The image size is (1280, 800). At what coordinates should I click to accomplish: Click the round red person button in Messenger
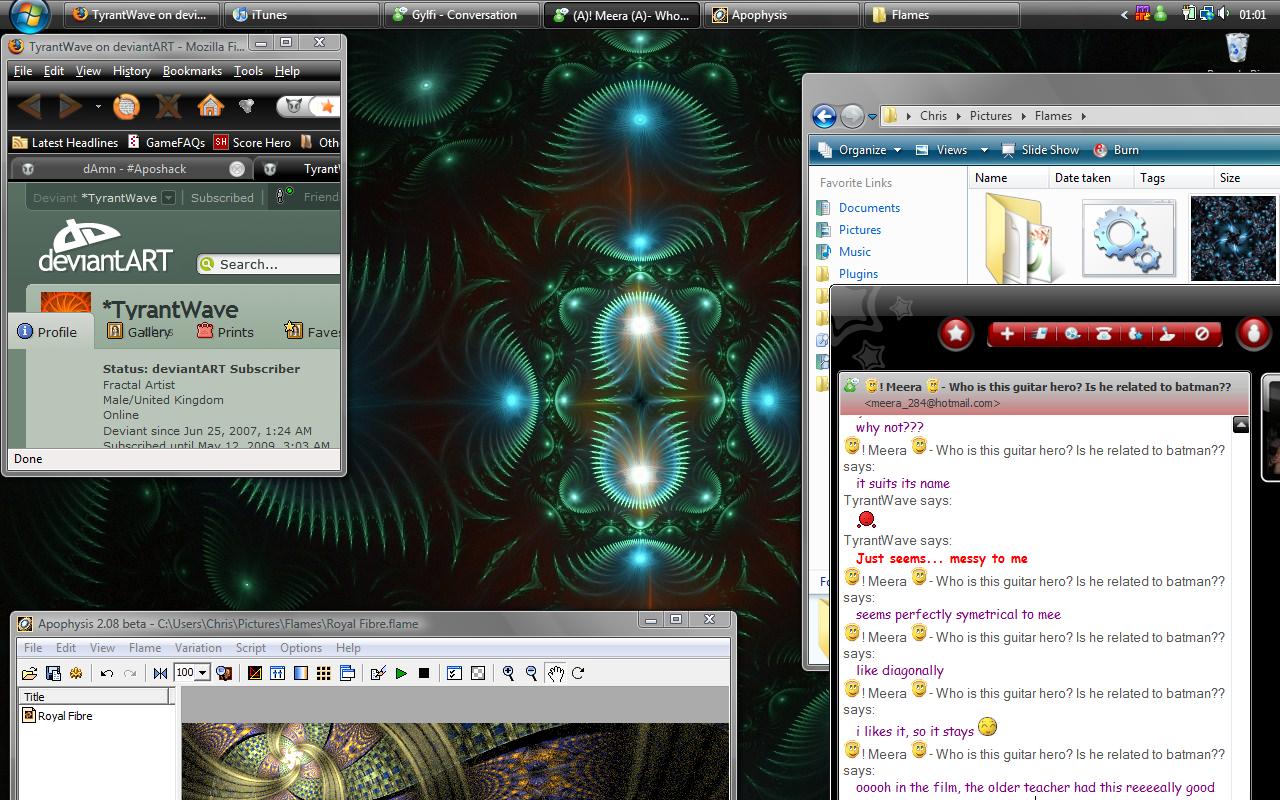[x=1253, y=334]
